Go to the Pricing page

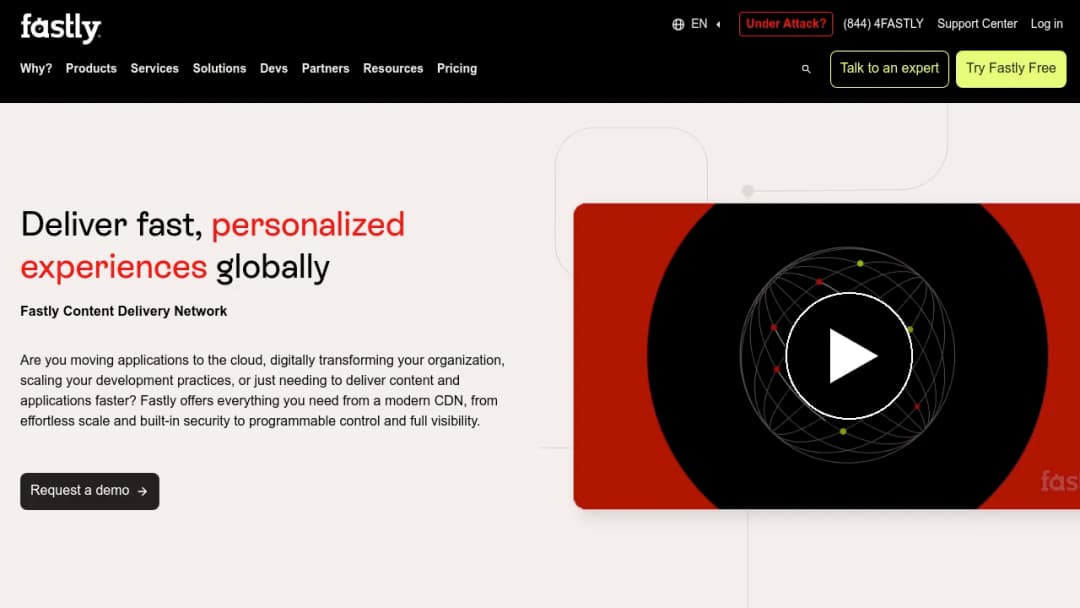coord(457,68)
